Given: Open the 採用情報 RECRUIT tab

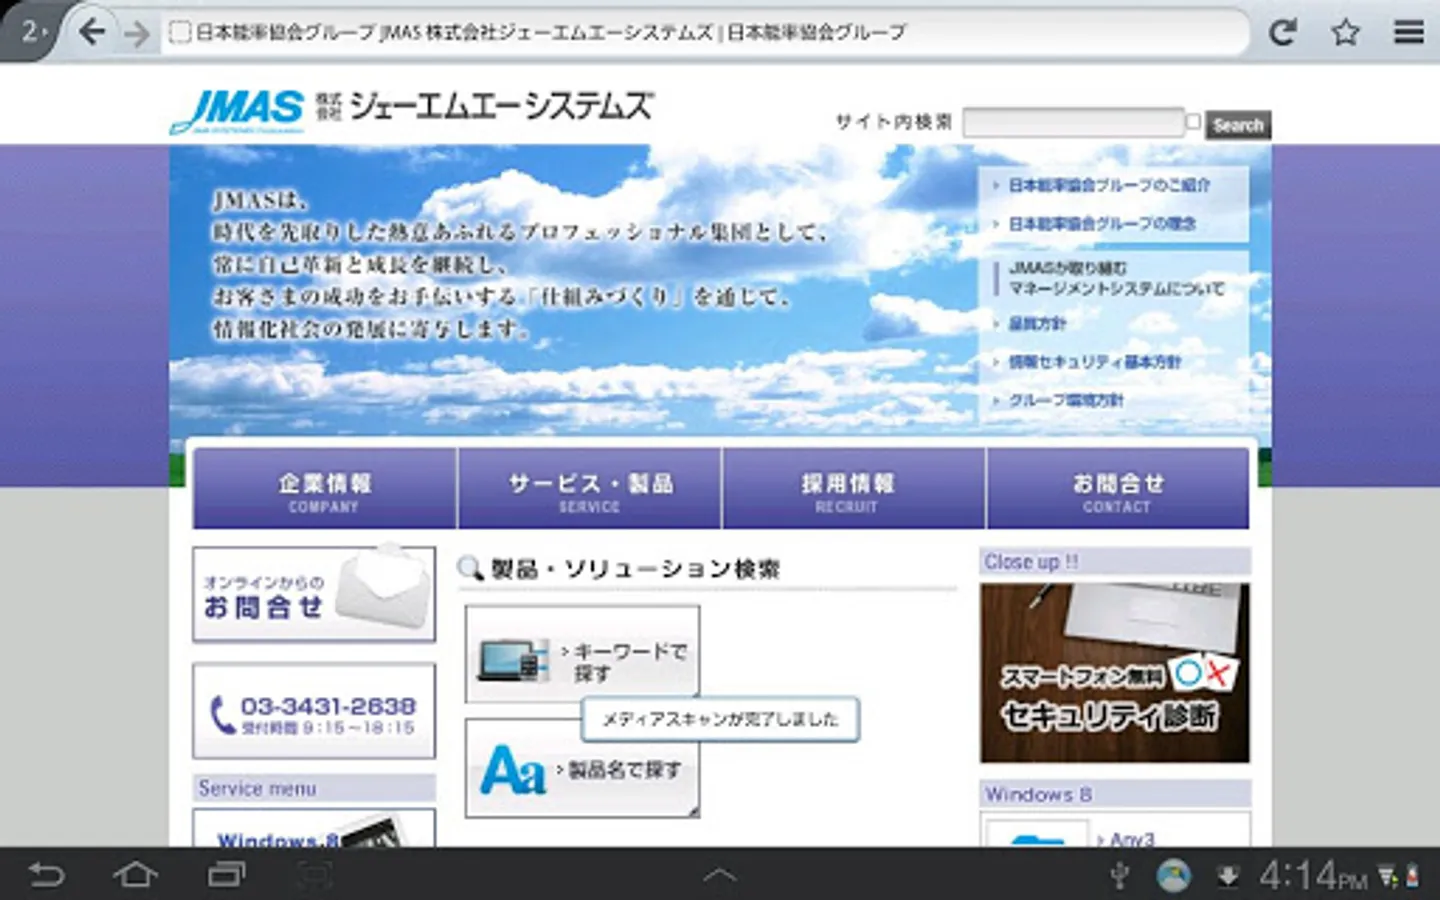Looking at the screenshot, I should [x=853, y=489].
